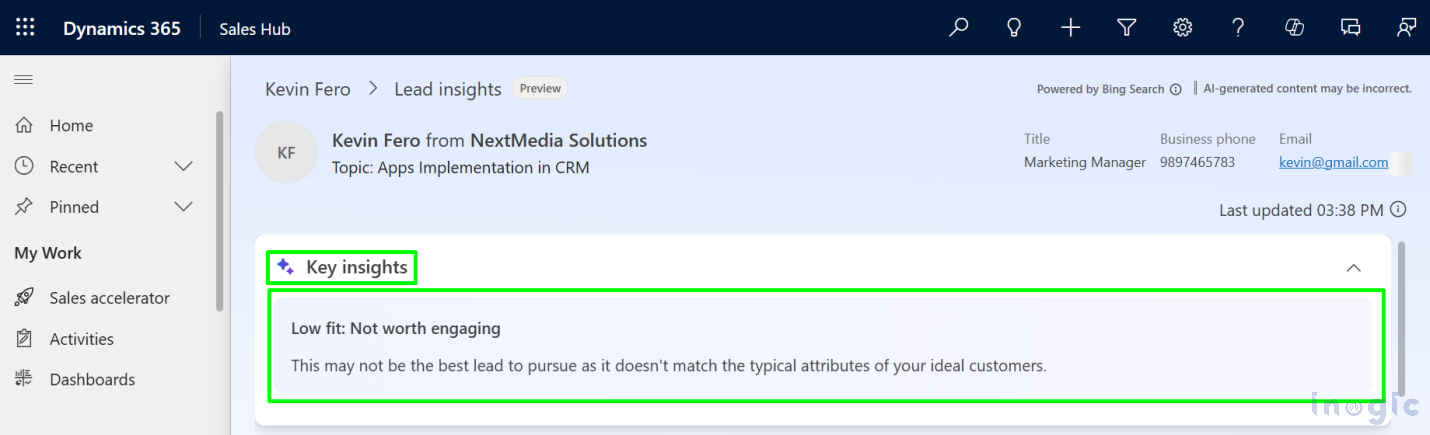Click the Marketing Manager title text
The width and height of the screenshot is (1430, 435).
[x=1085, y=162]
